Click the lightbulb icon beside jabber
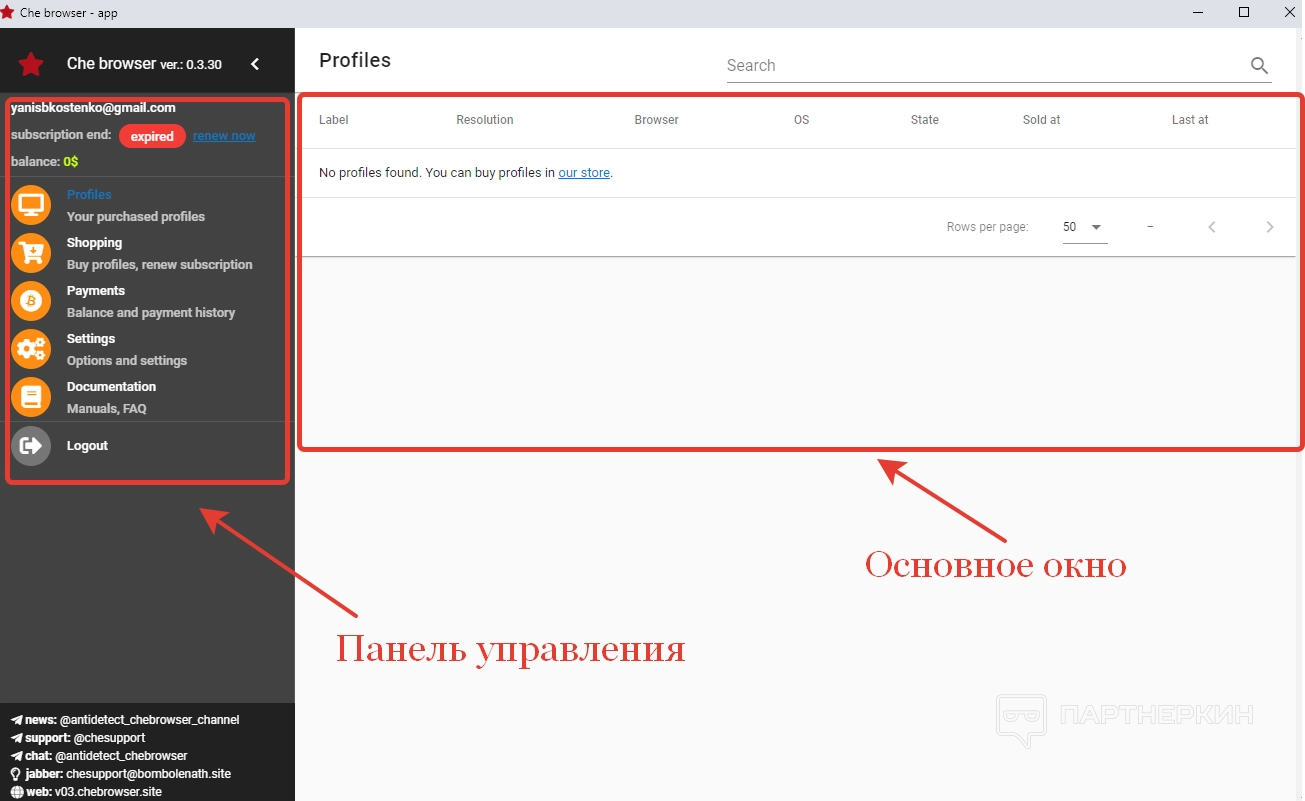The image size is (1305, 801). tap(16, 774)
